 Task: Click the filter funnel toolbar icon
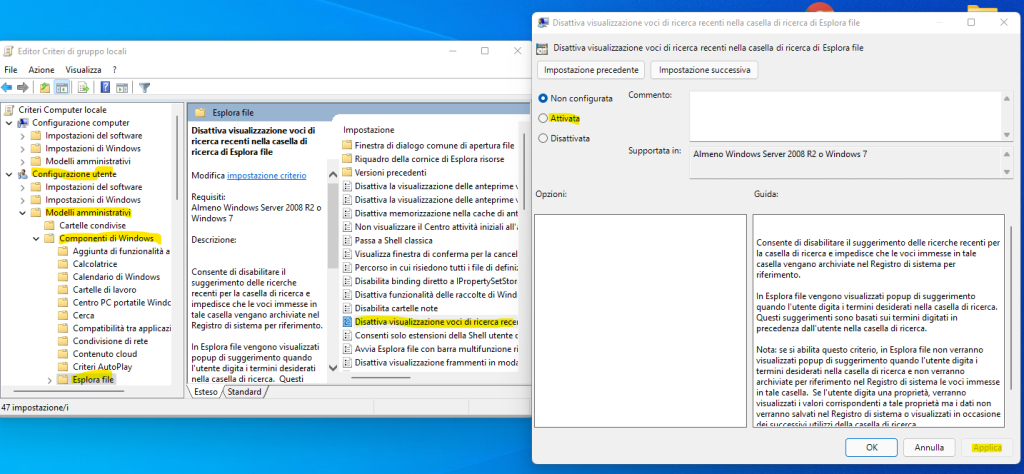pyautogui.click(x=144, y=88)
